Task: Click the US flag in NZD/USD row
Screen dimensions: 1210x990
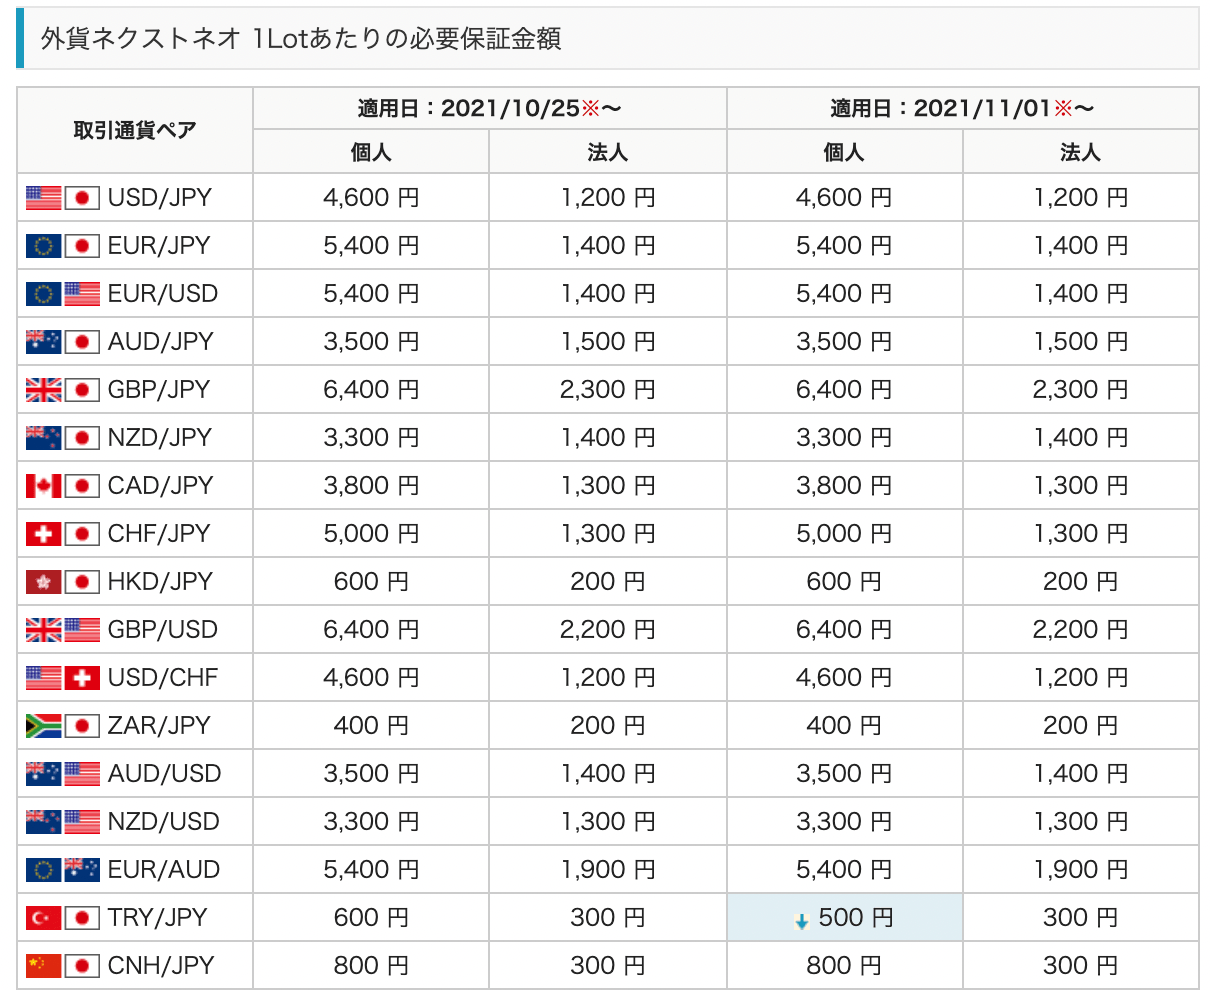Action: point(82,822)
